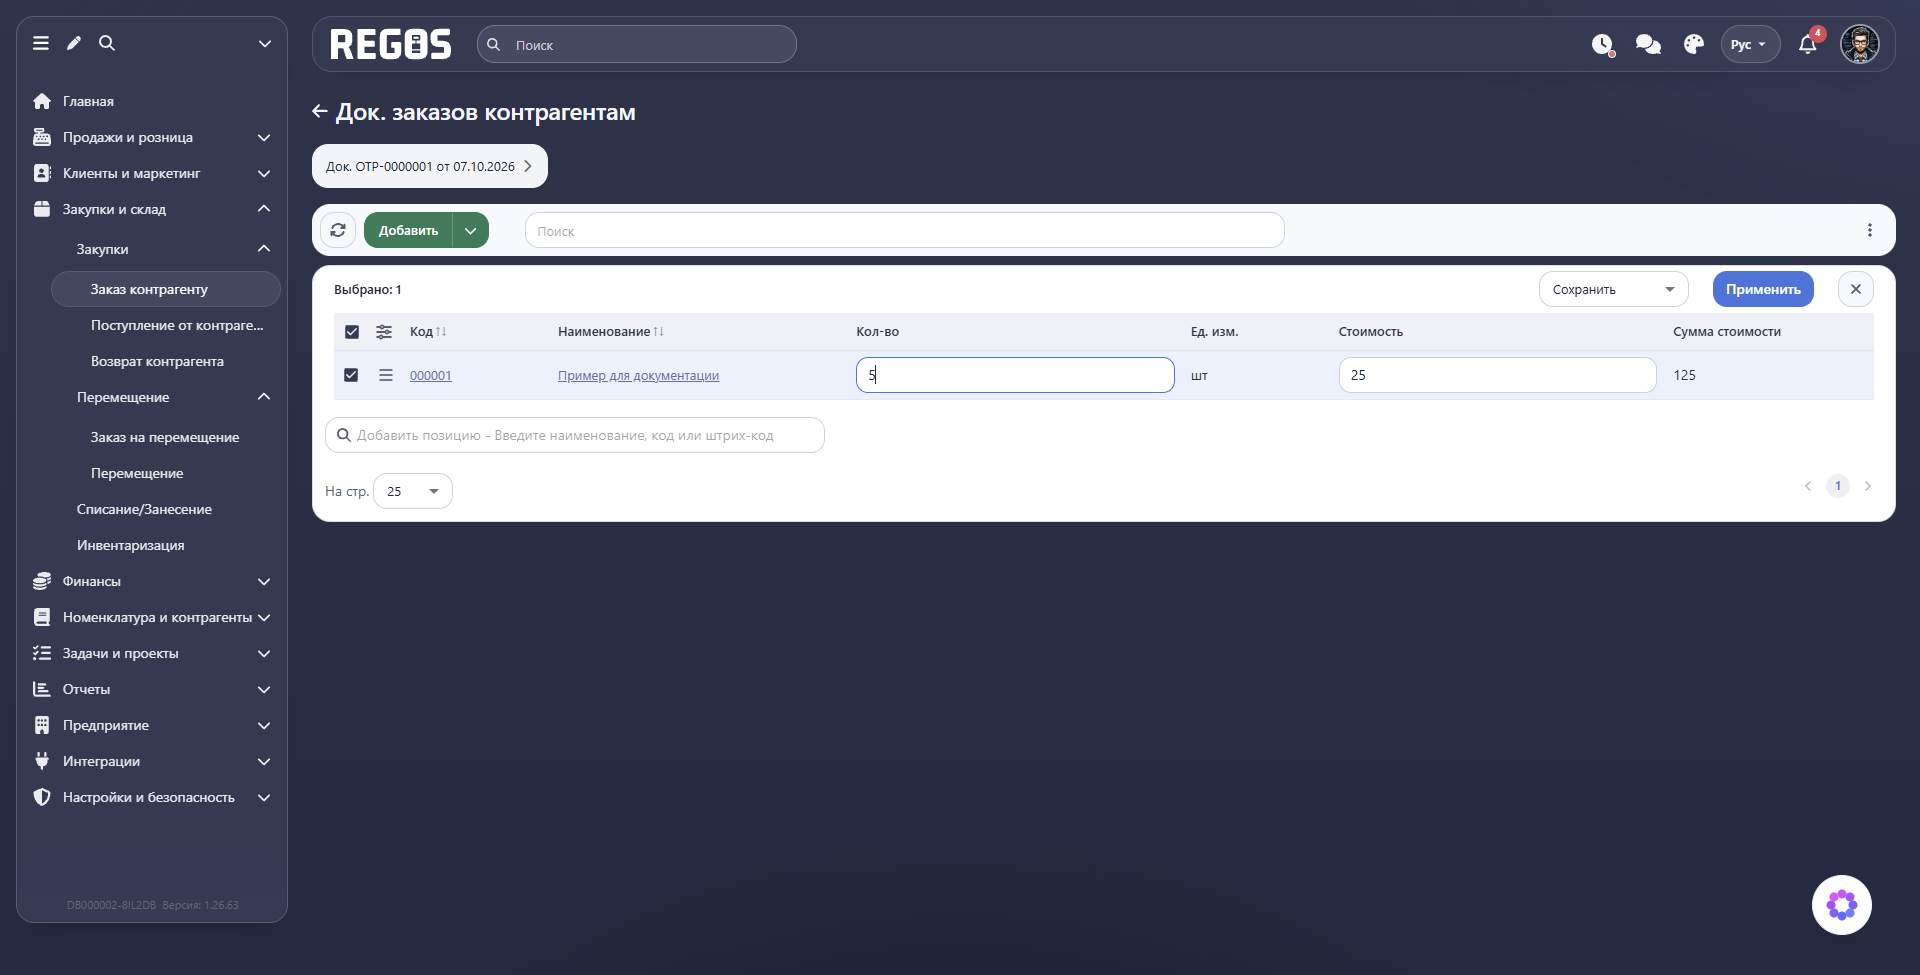
Task: Click the Добавить позицию search field
Action: click(575, 435)
